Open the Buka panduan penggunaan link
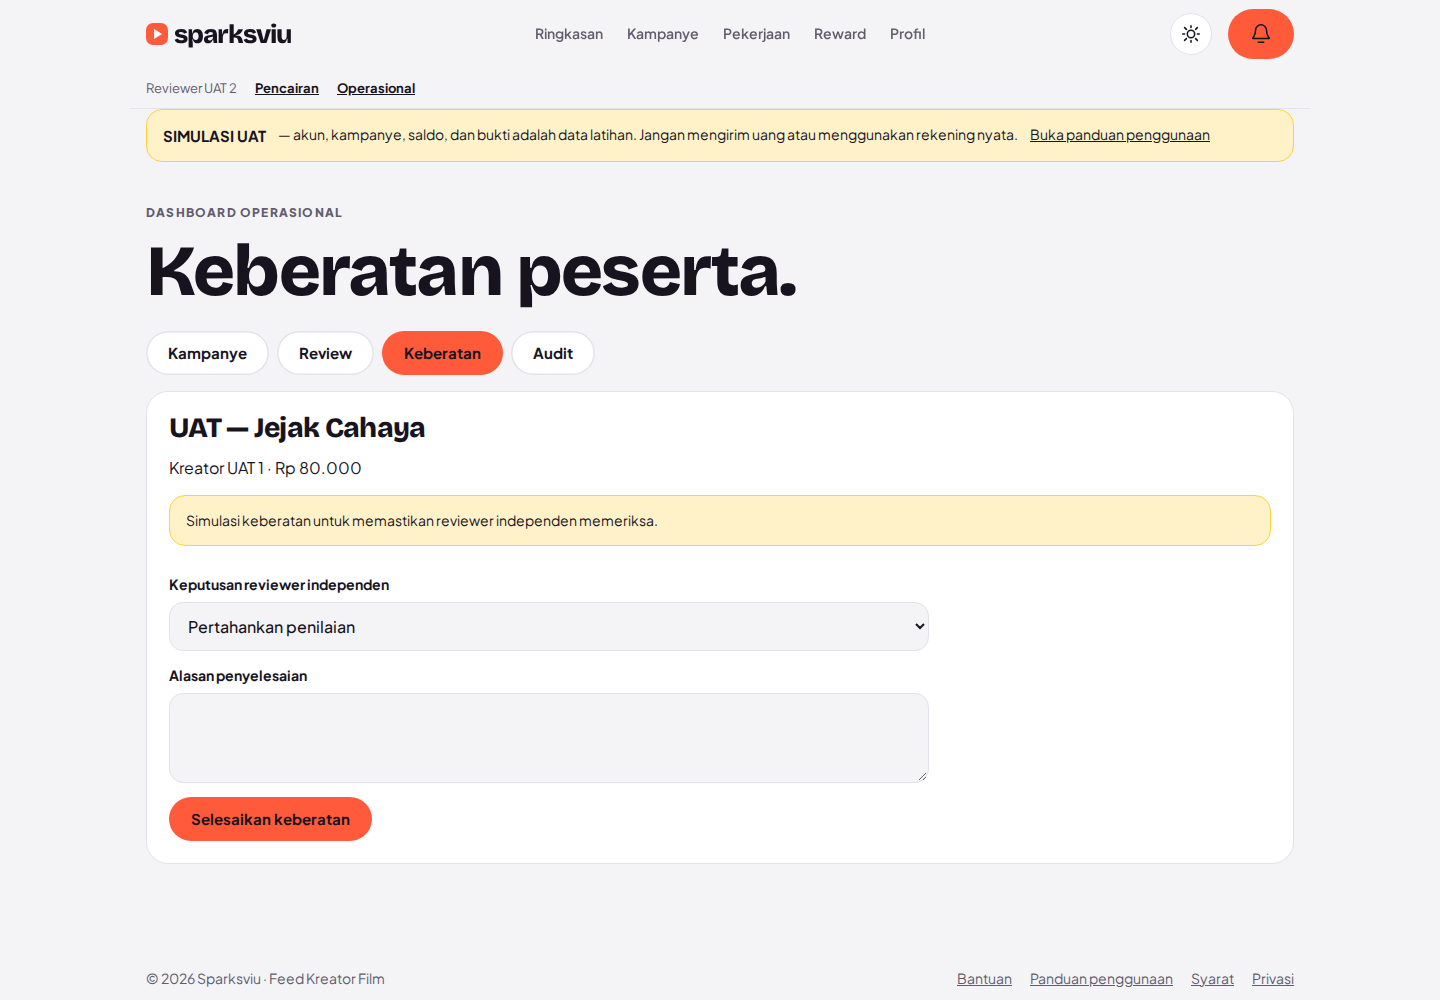 point(1120,135)
